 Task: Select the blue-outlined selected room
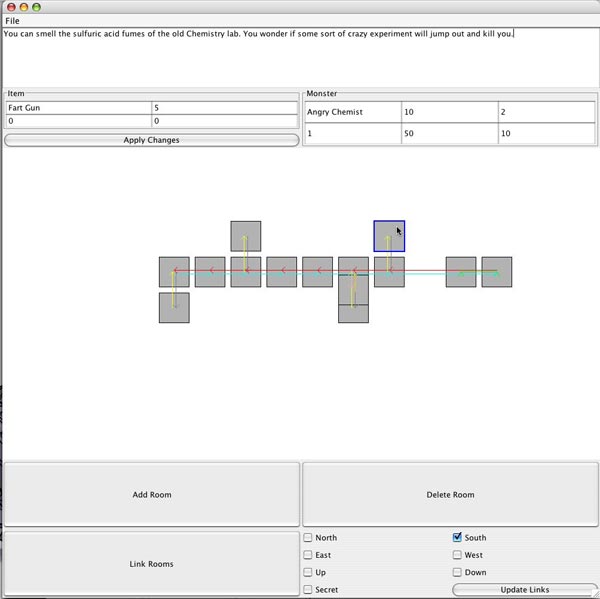pos(389,236)
